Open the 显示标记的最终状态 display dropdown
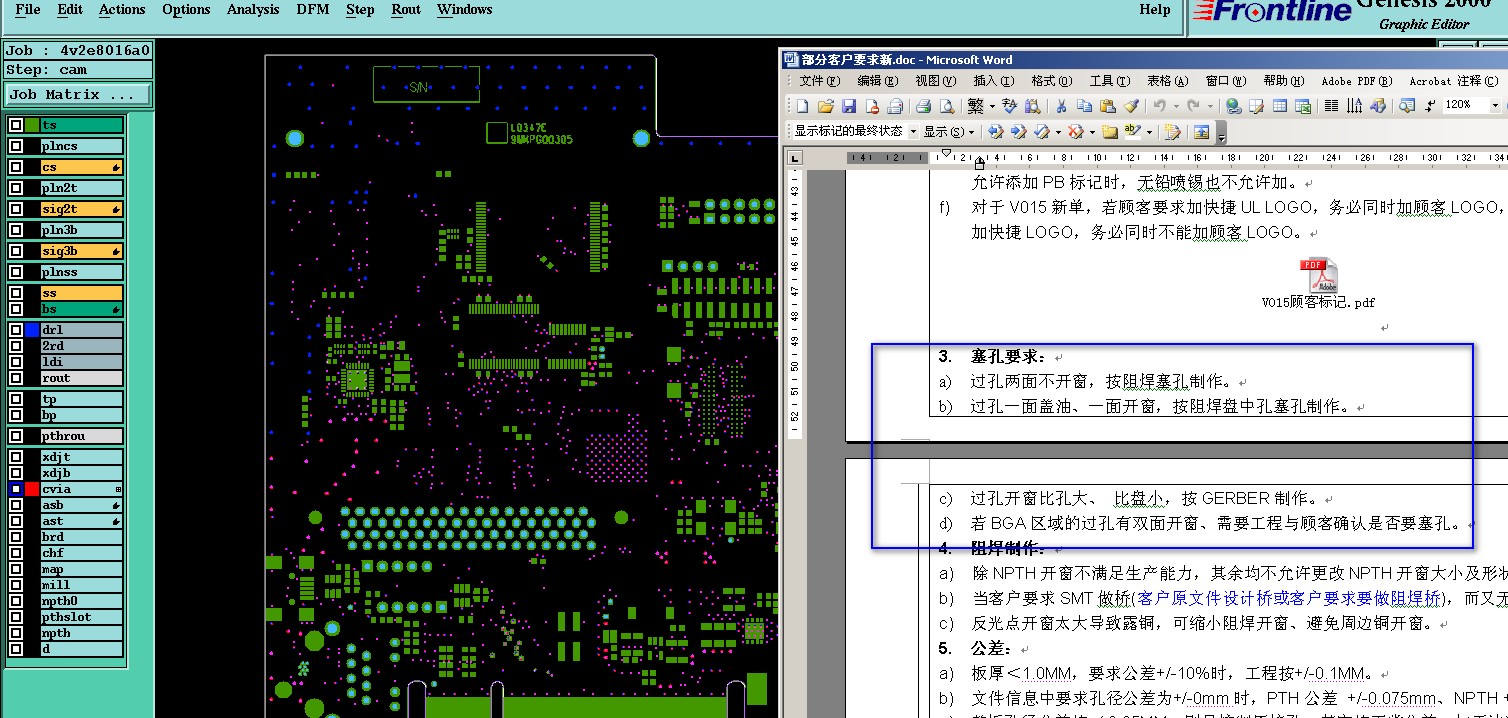The width and height of the screenshot is (1508, 718). point(913,132)
